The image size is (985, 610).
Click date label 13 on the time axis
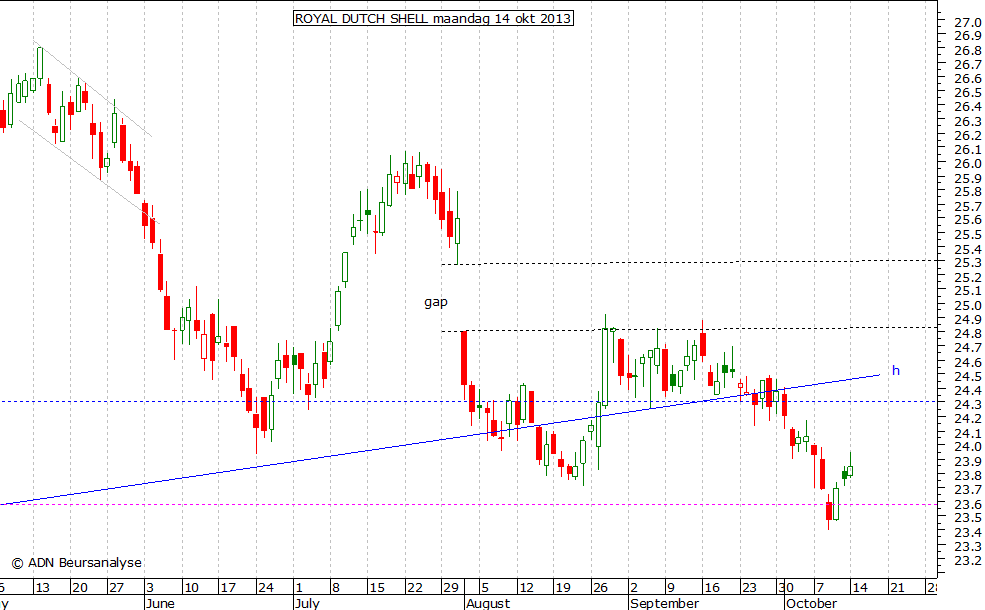click(x=42, y=588)
